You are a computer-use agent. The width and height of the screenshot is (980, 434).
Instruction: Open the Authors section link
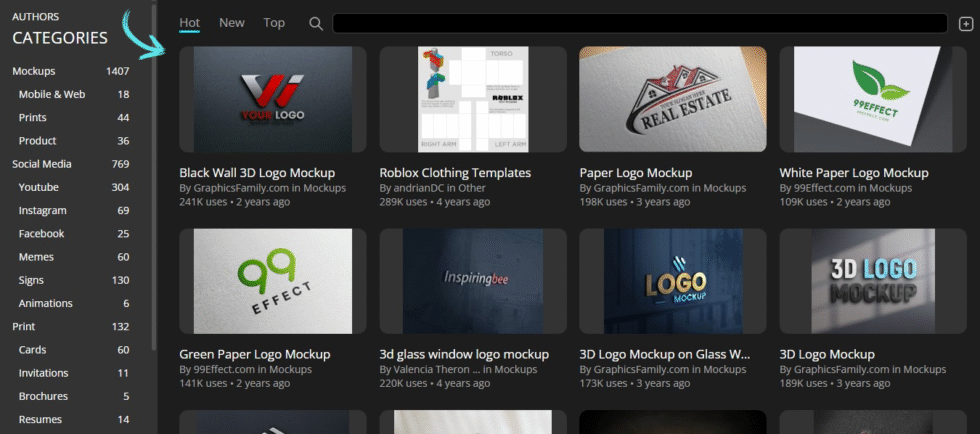(35, 17)
